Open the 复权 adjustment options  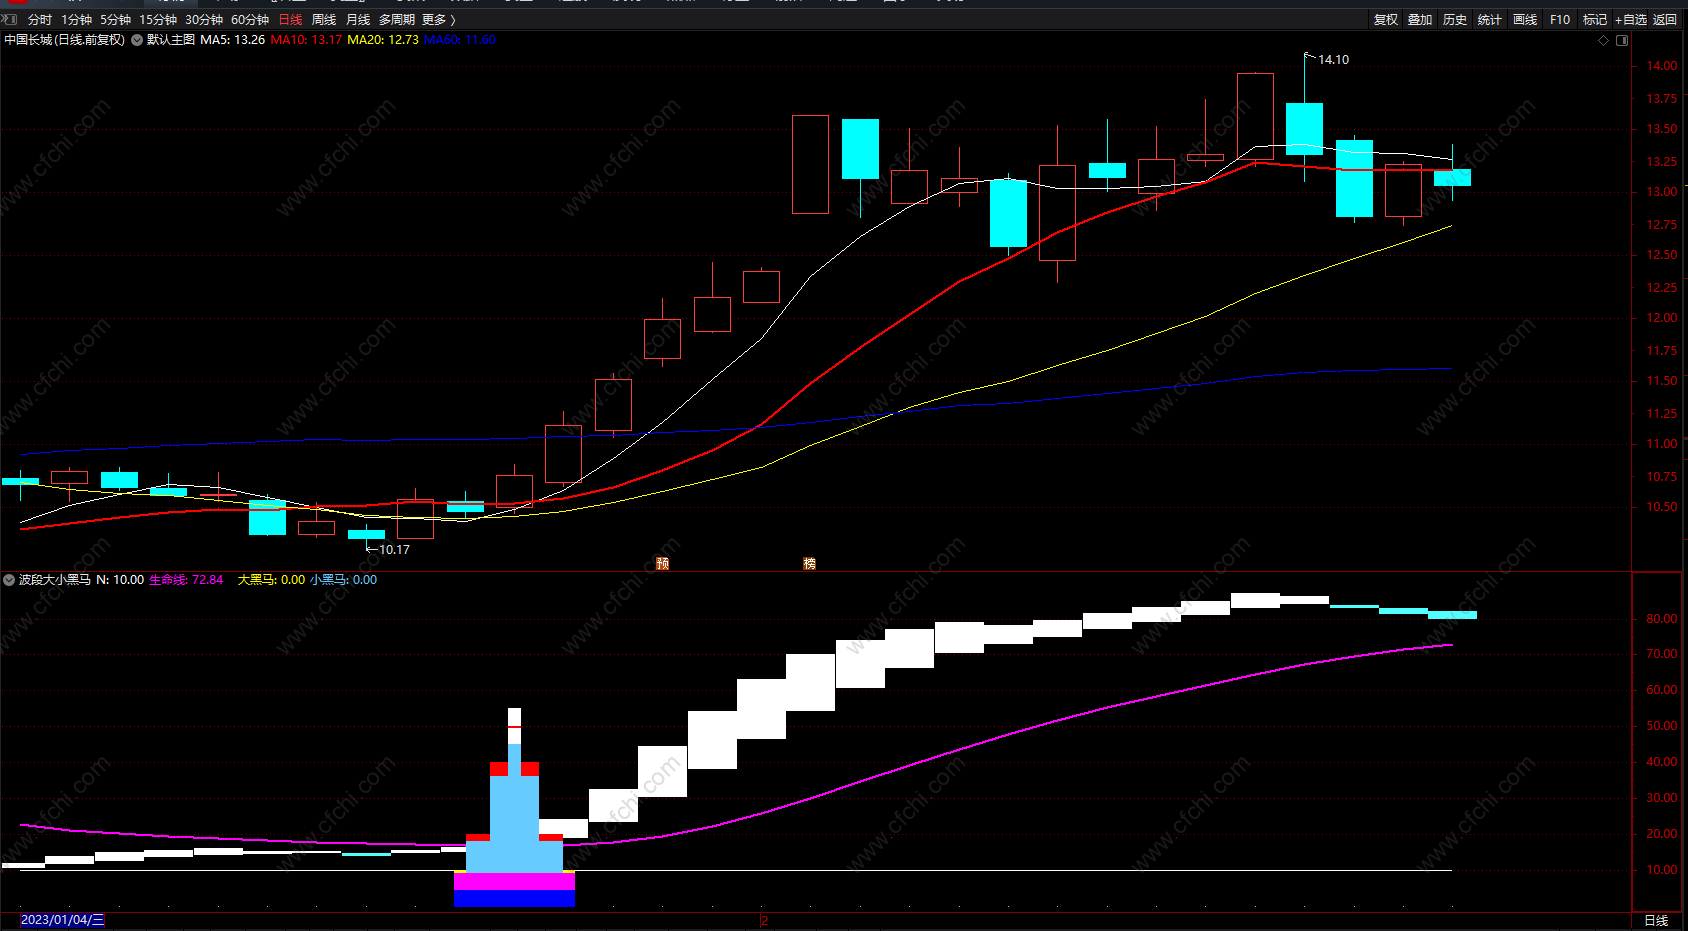[1386, 20]
